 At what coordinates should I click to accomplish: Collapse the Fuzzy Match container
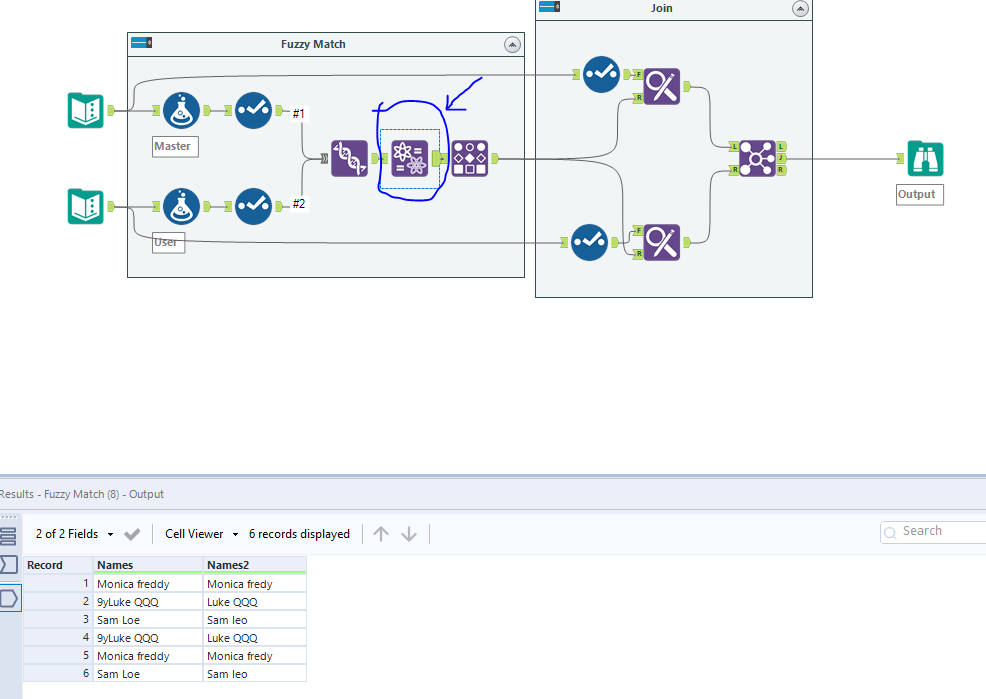pyautogui.click(x=512, y=45)
